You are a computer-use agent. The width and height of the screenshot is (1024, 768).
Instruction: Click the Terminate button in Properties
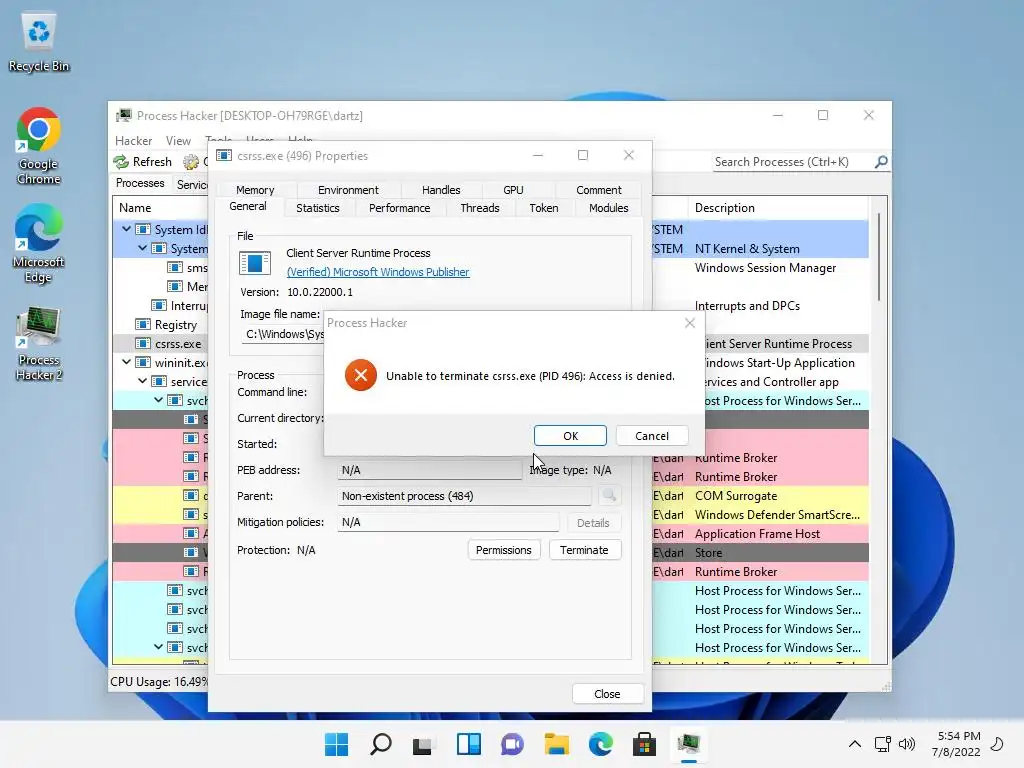pos(584,550)
